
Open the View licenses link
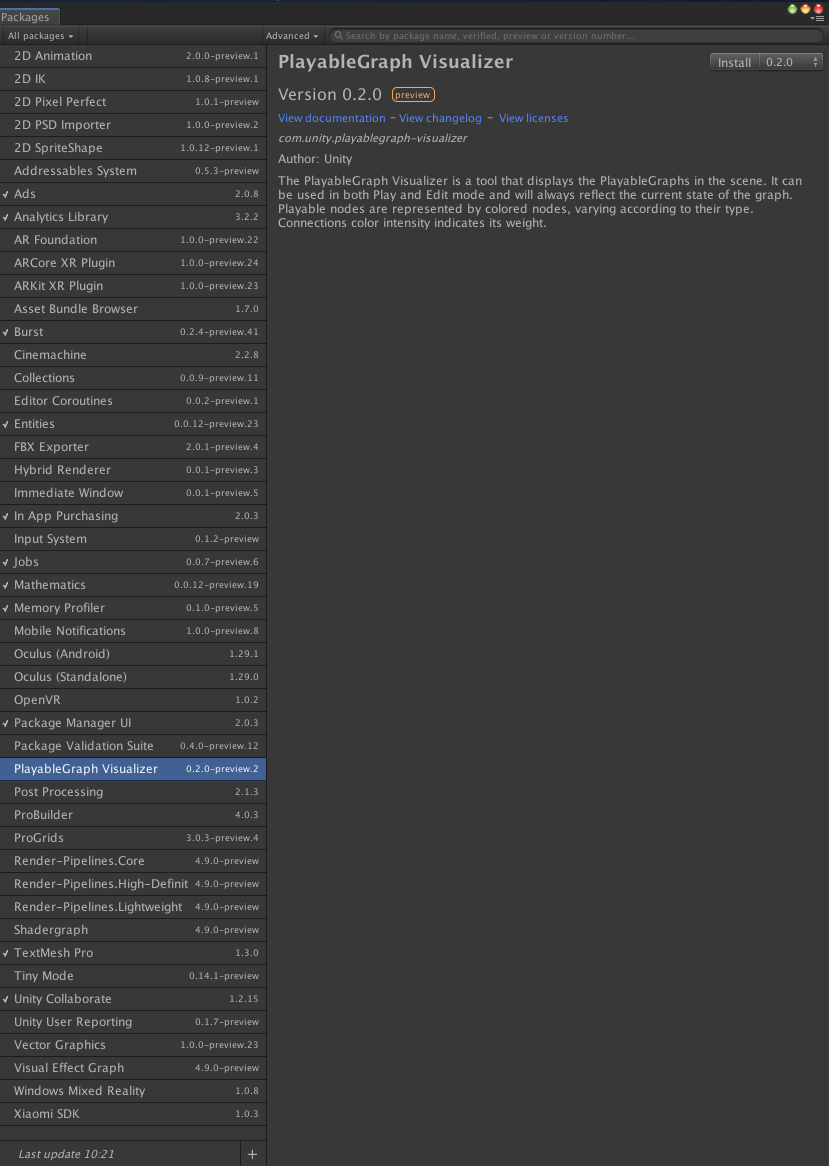(x=533, y=118)
